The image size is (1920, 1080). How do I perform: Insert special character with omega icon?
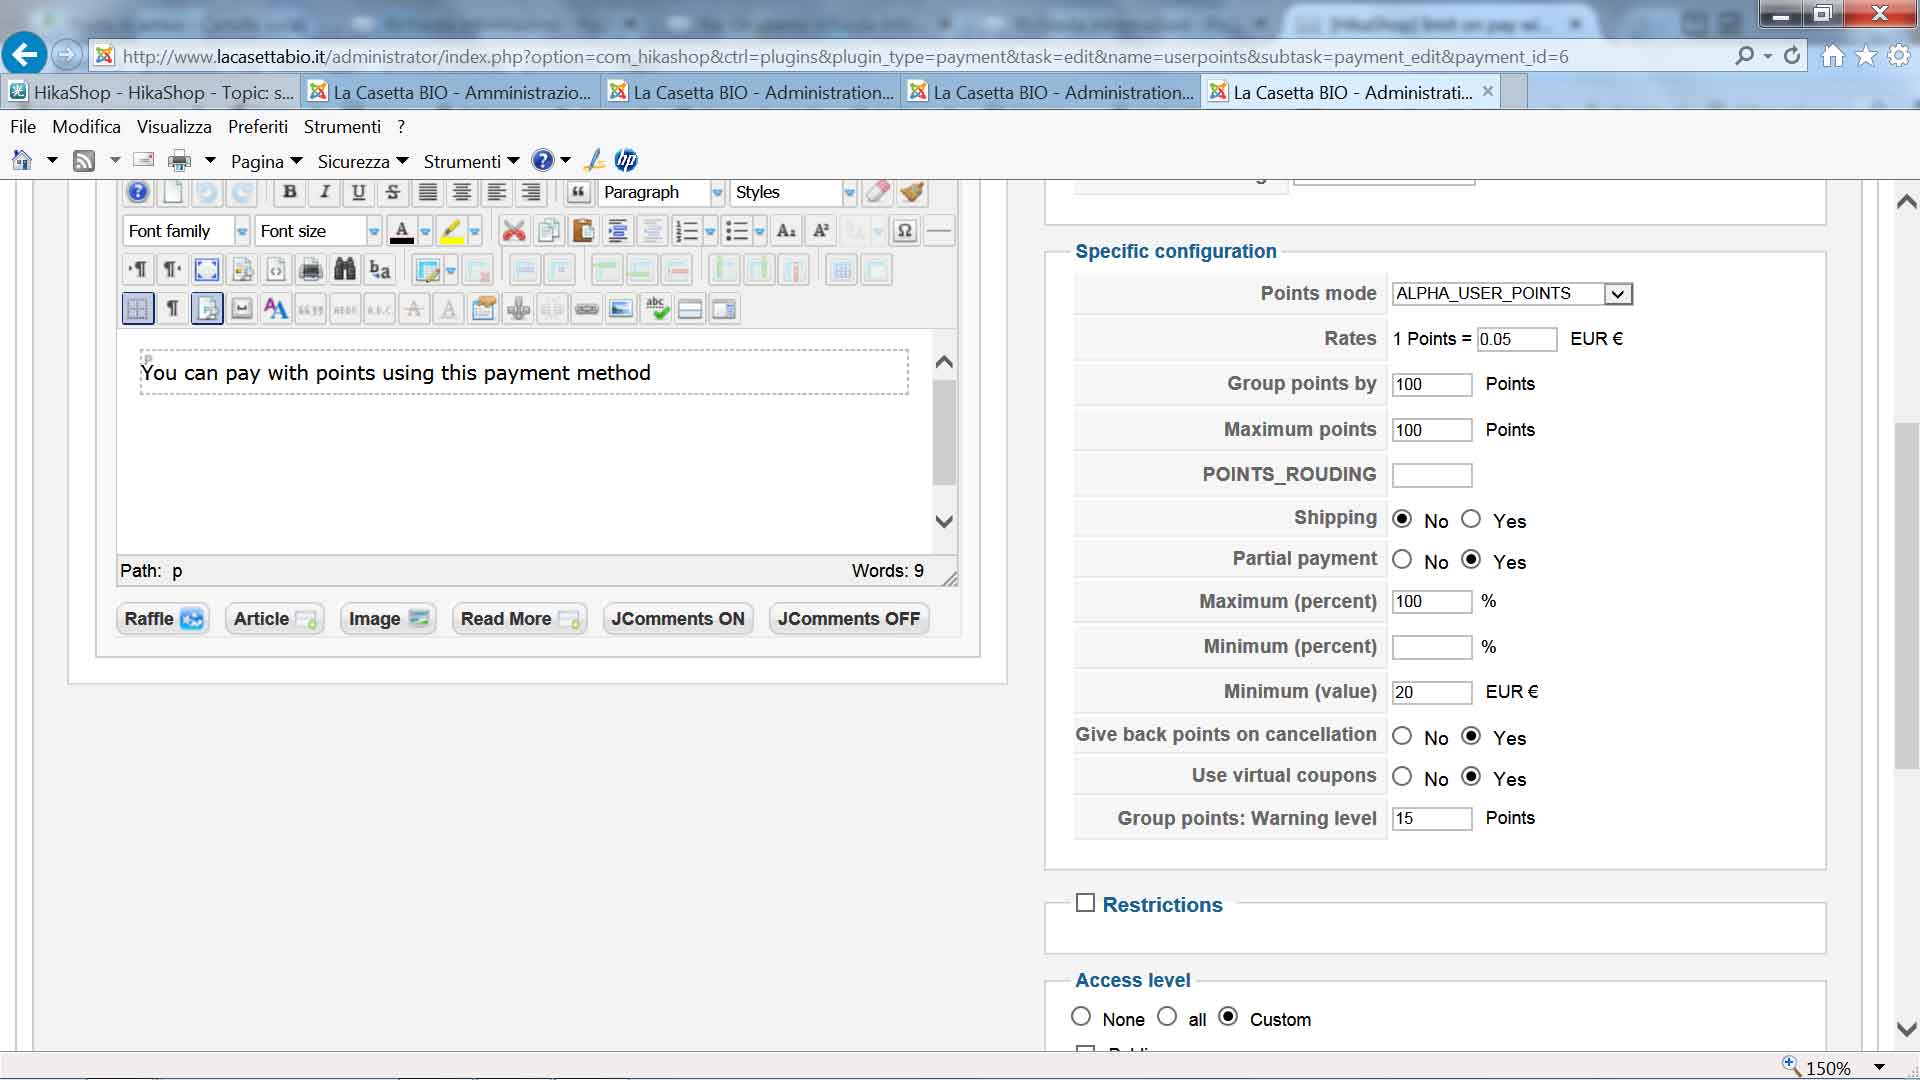pos(904,232)
